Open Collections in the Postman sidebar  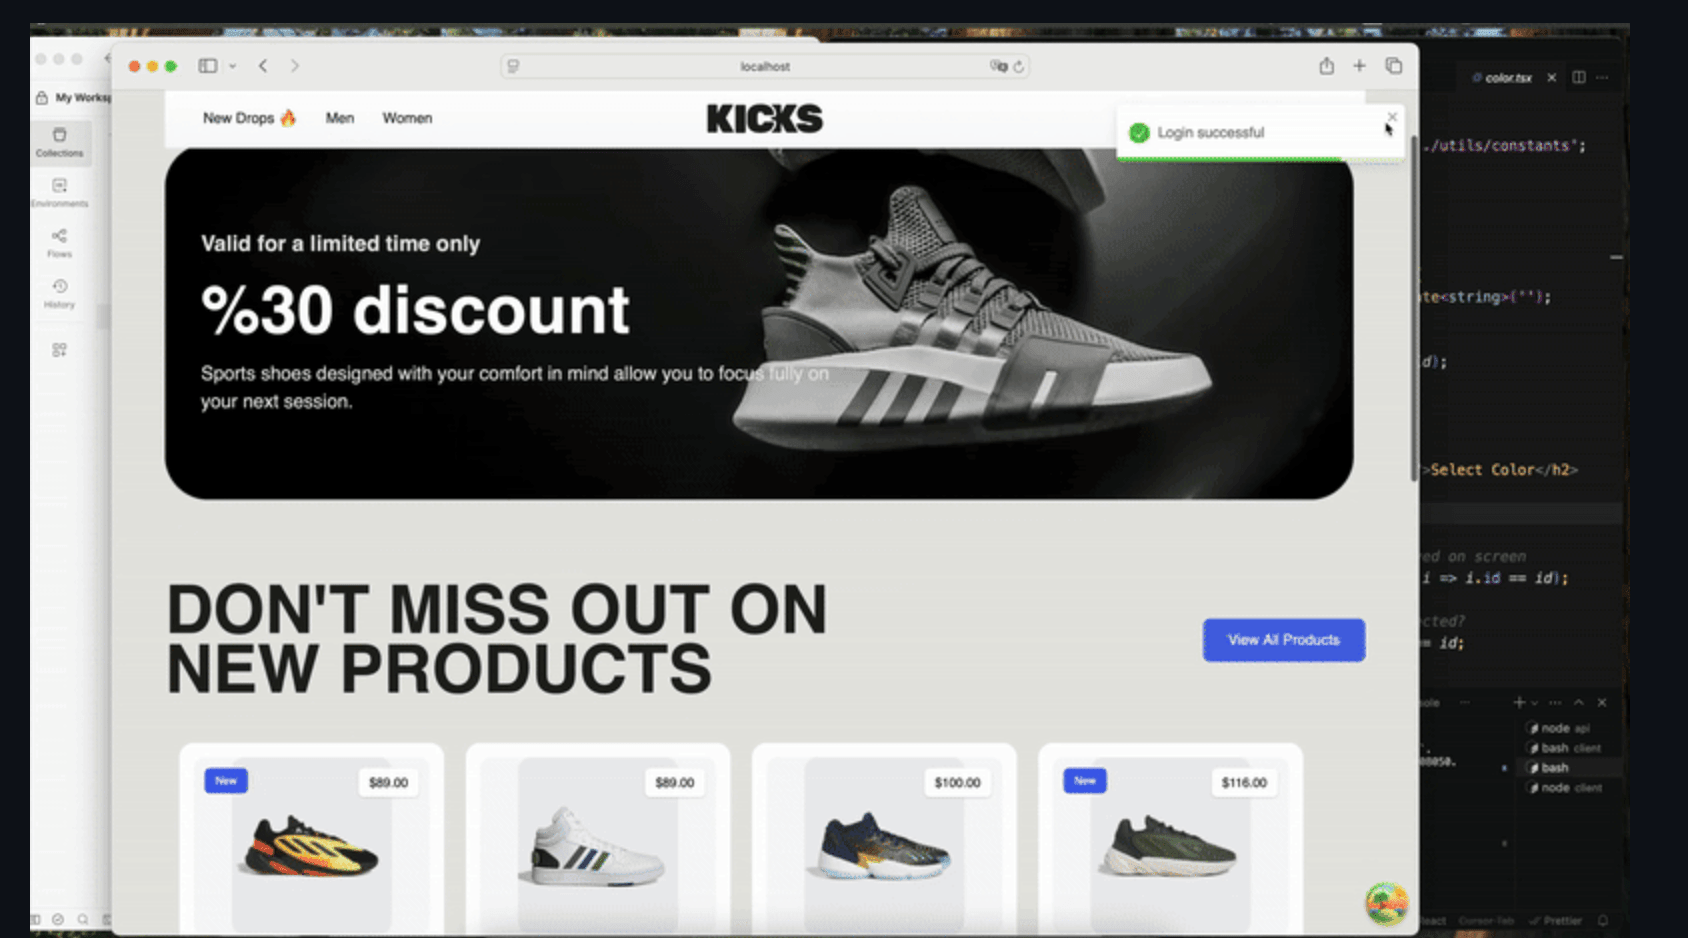pos(60,142)
